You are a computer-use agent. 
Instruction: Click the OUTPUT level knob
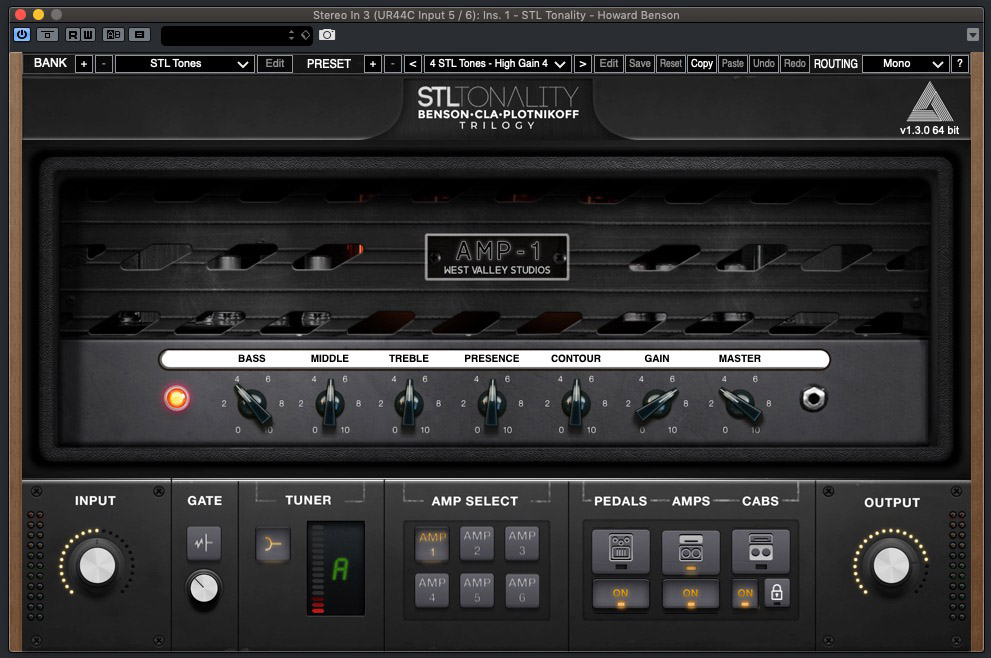pyautogui.click(x=891, y=566)
